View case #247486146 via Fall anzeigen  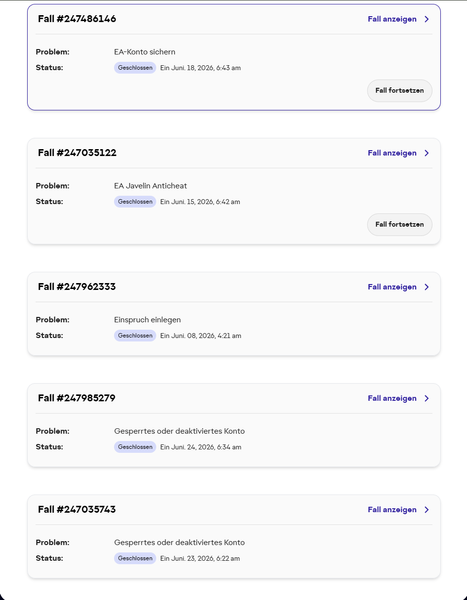(392, 19)
